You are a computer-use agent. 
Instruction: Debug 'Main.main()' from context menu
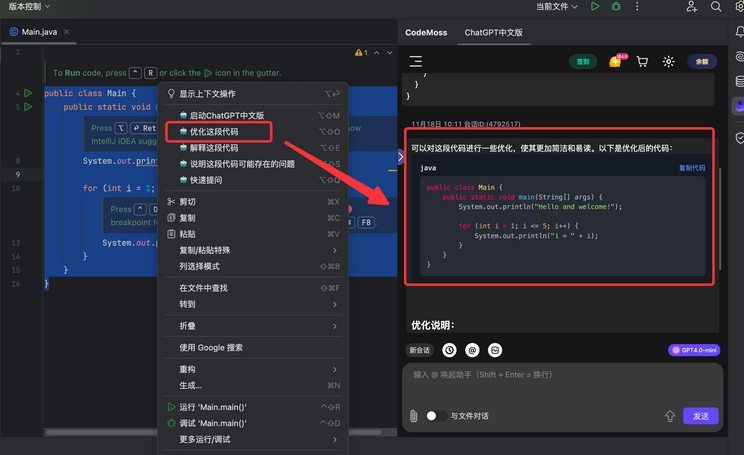pos(253,423)
